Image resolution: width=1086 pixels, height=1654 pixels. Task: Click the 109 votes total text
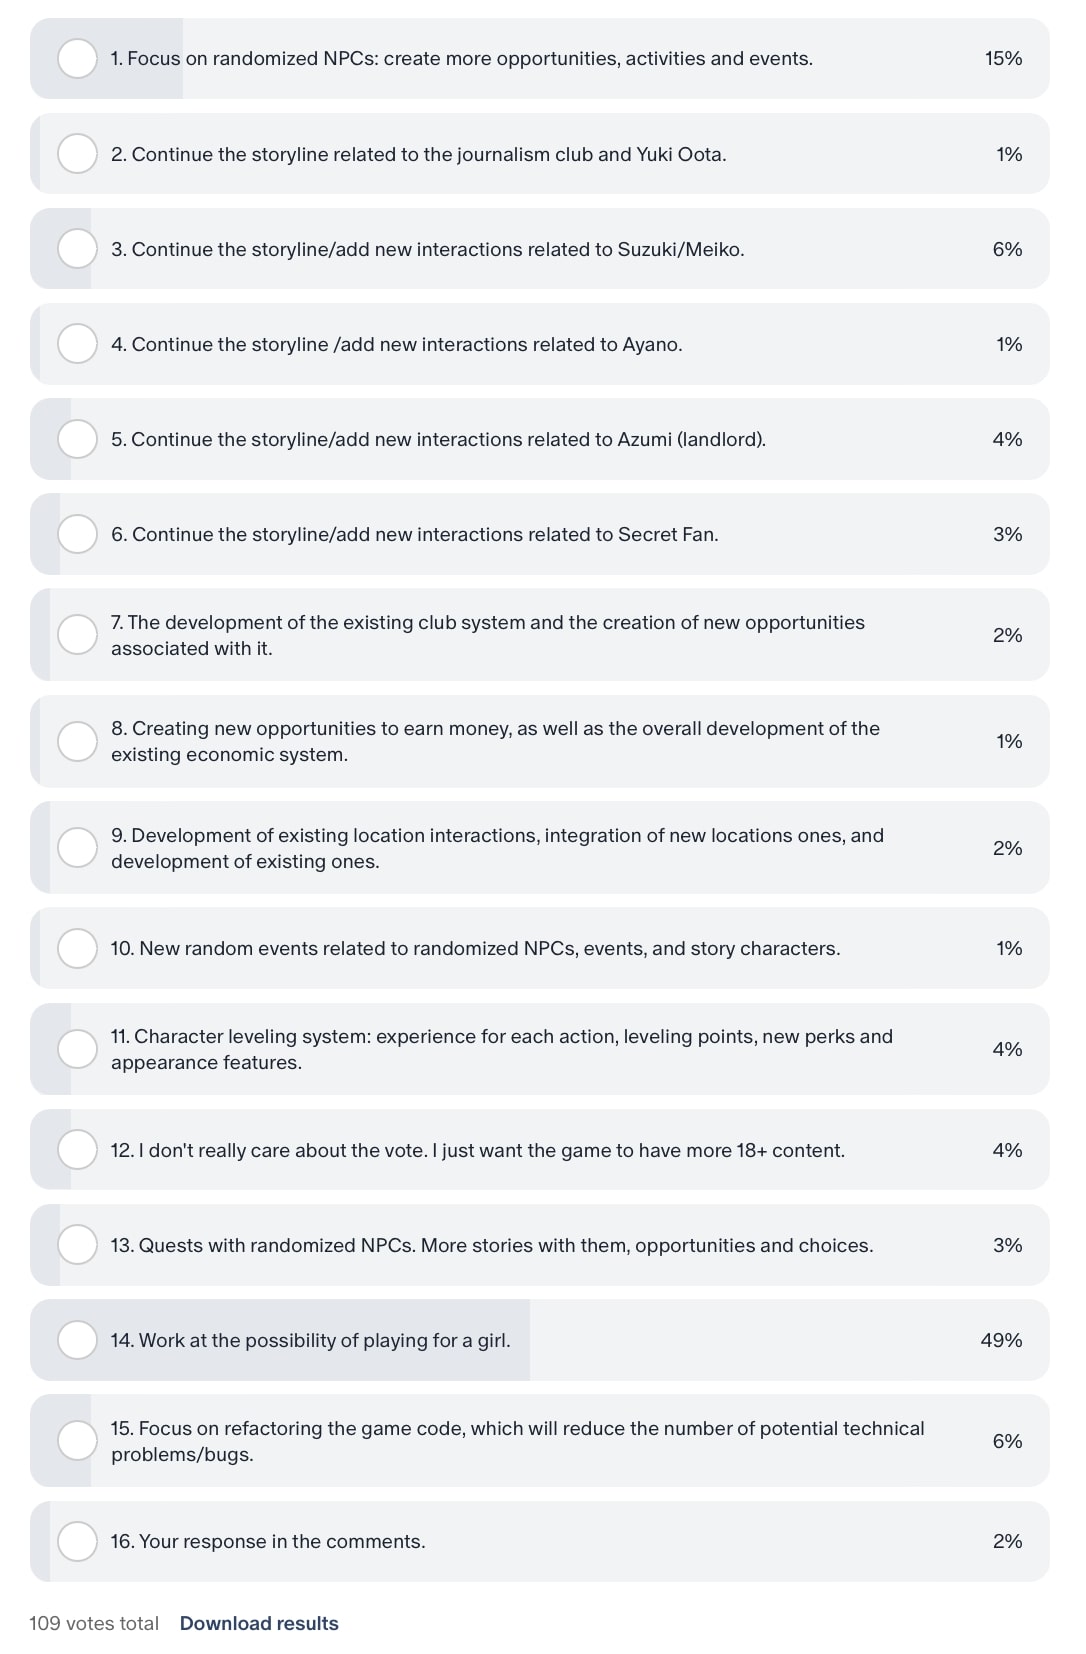[94, 1623]
